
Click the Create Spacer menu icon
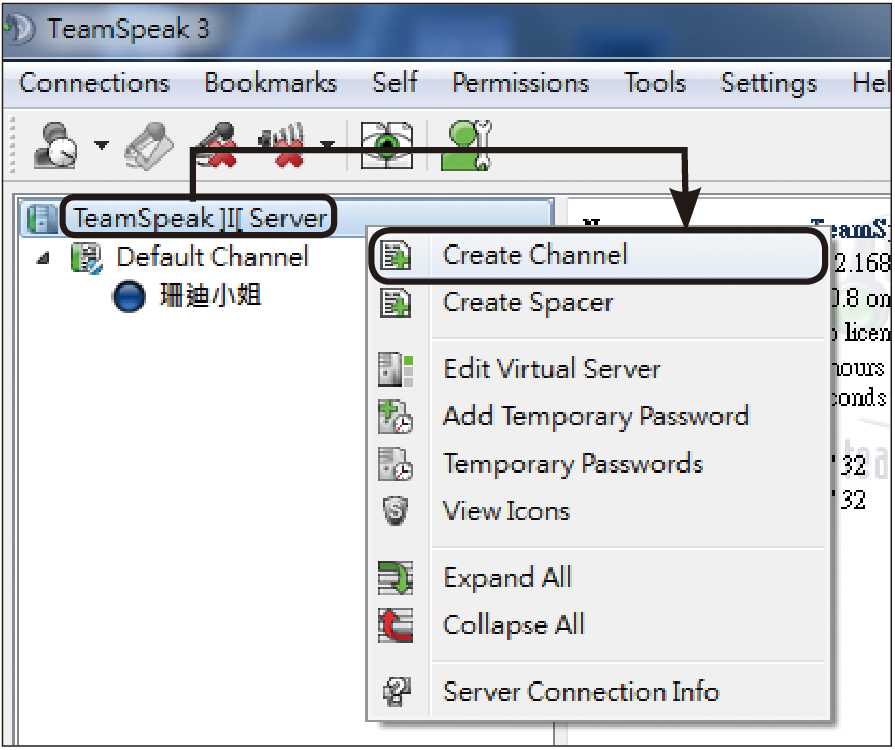(396, 303)
